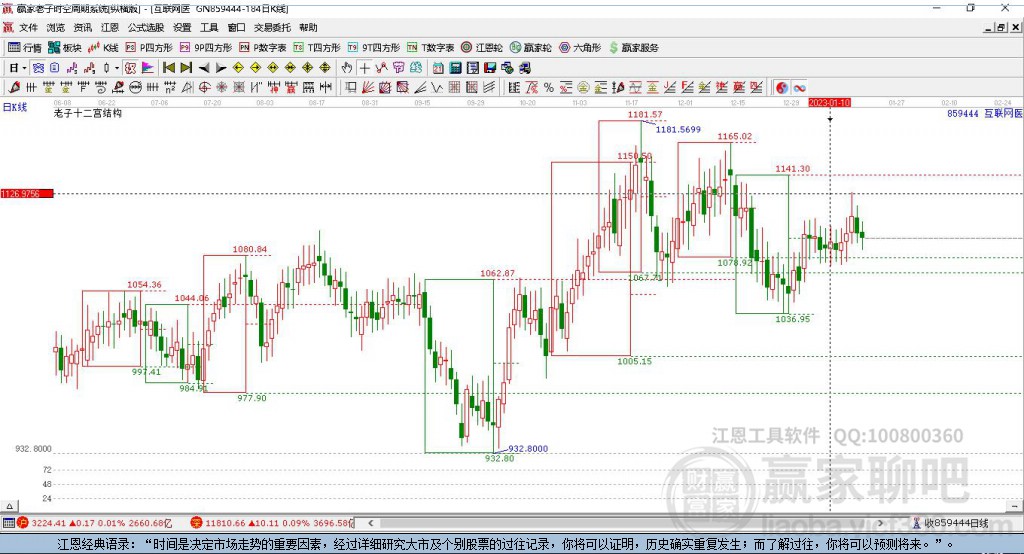Open the 9P四方形 tool
The image size is (1024, 554).
(206, 48)
